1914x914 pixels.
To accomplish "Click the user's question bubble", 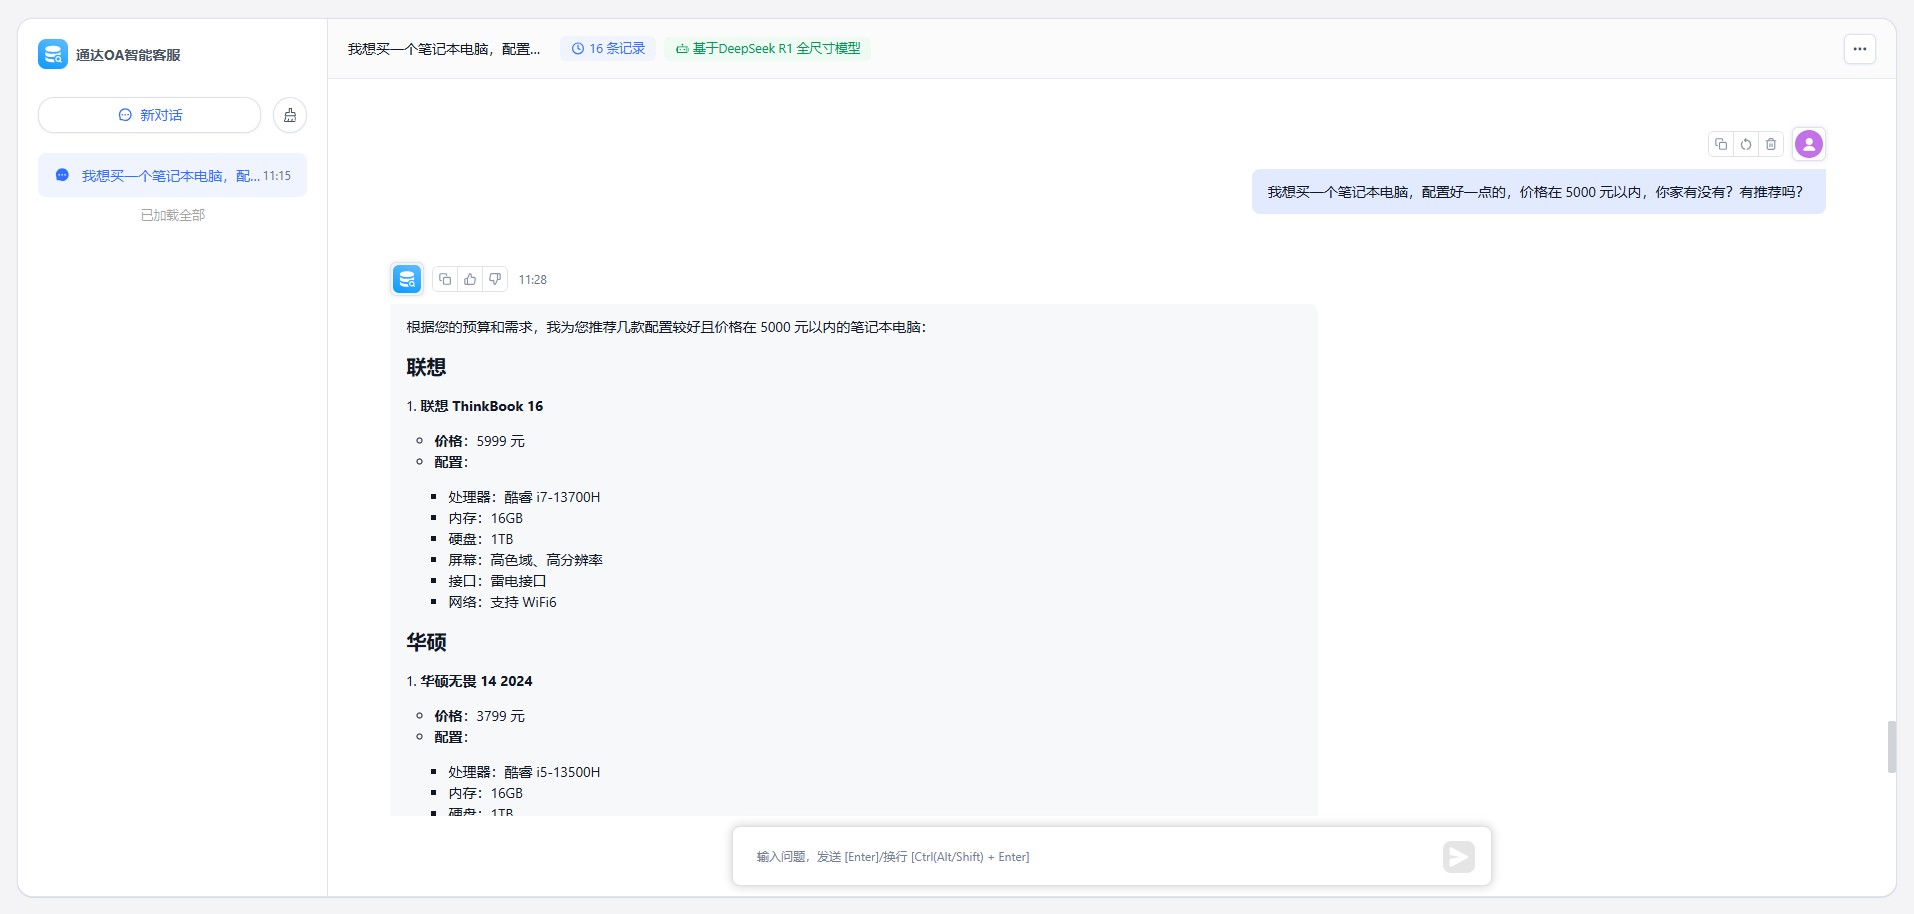I will click(1539, 192).
